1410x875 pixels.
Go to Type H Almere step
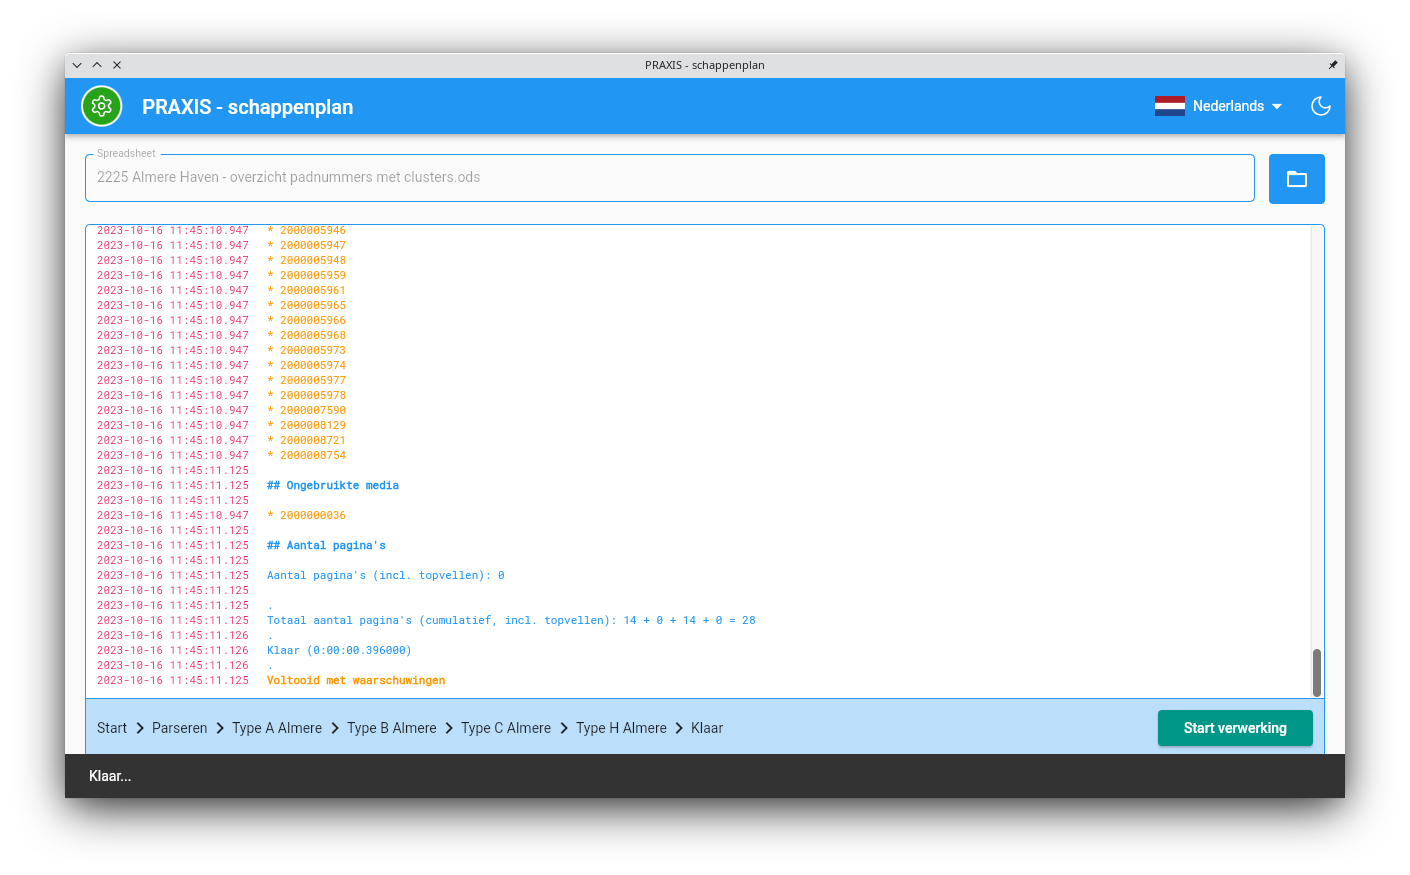tap(621, 728)
